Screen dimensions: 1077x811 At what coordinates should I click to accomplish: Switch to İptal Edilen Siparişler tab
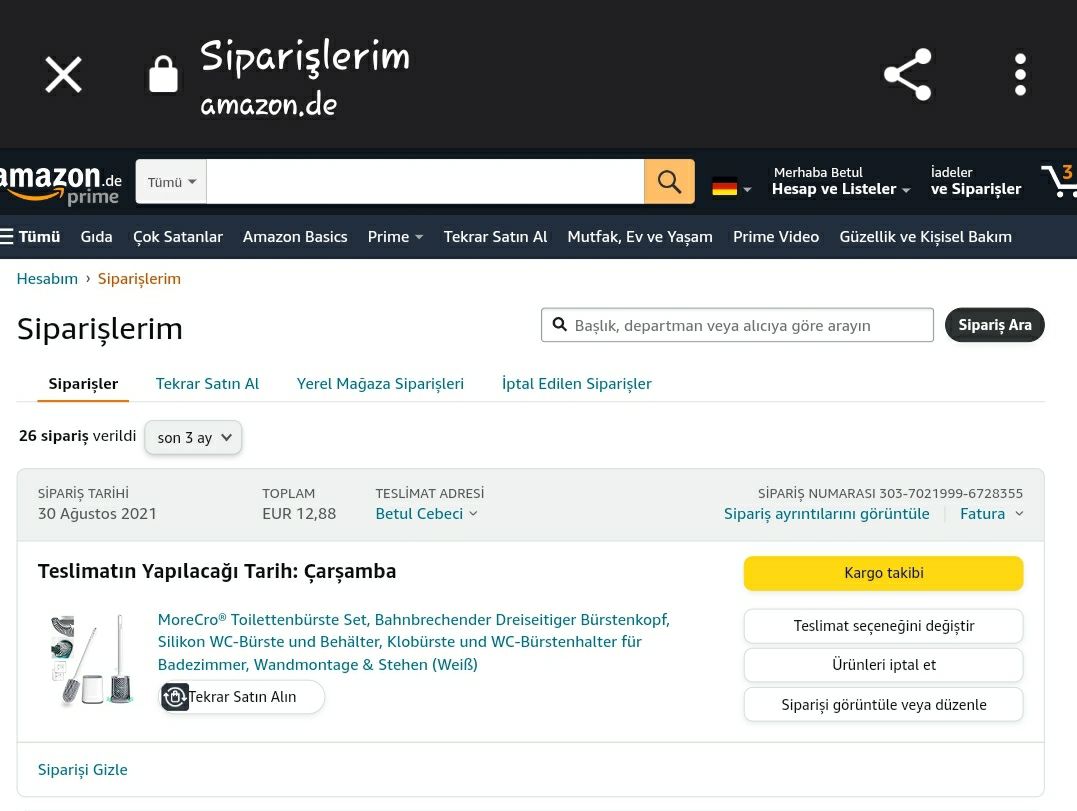(x=576, y=384)
